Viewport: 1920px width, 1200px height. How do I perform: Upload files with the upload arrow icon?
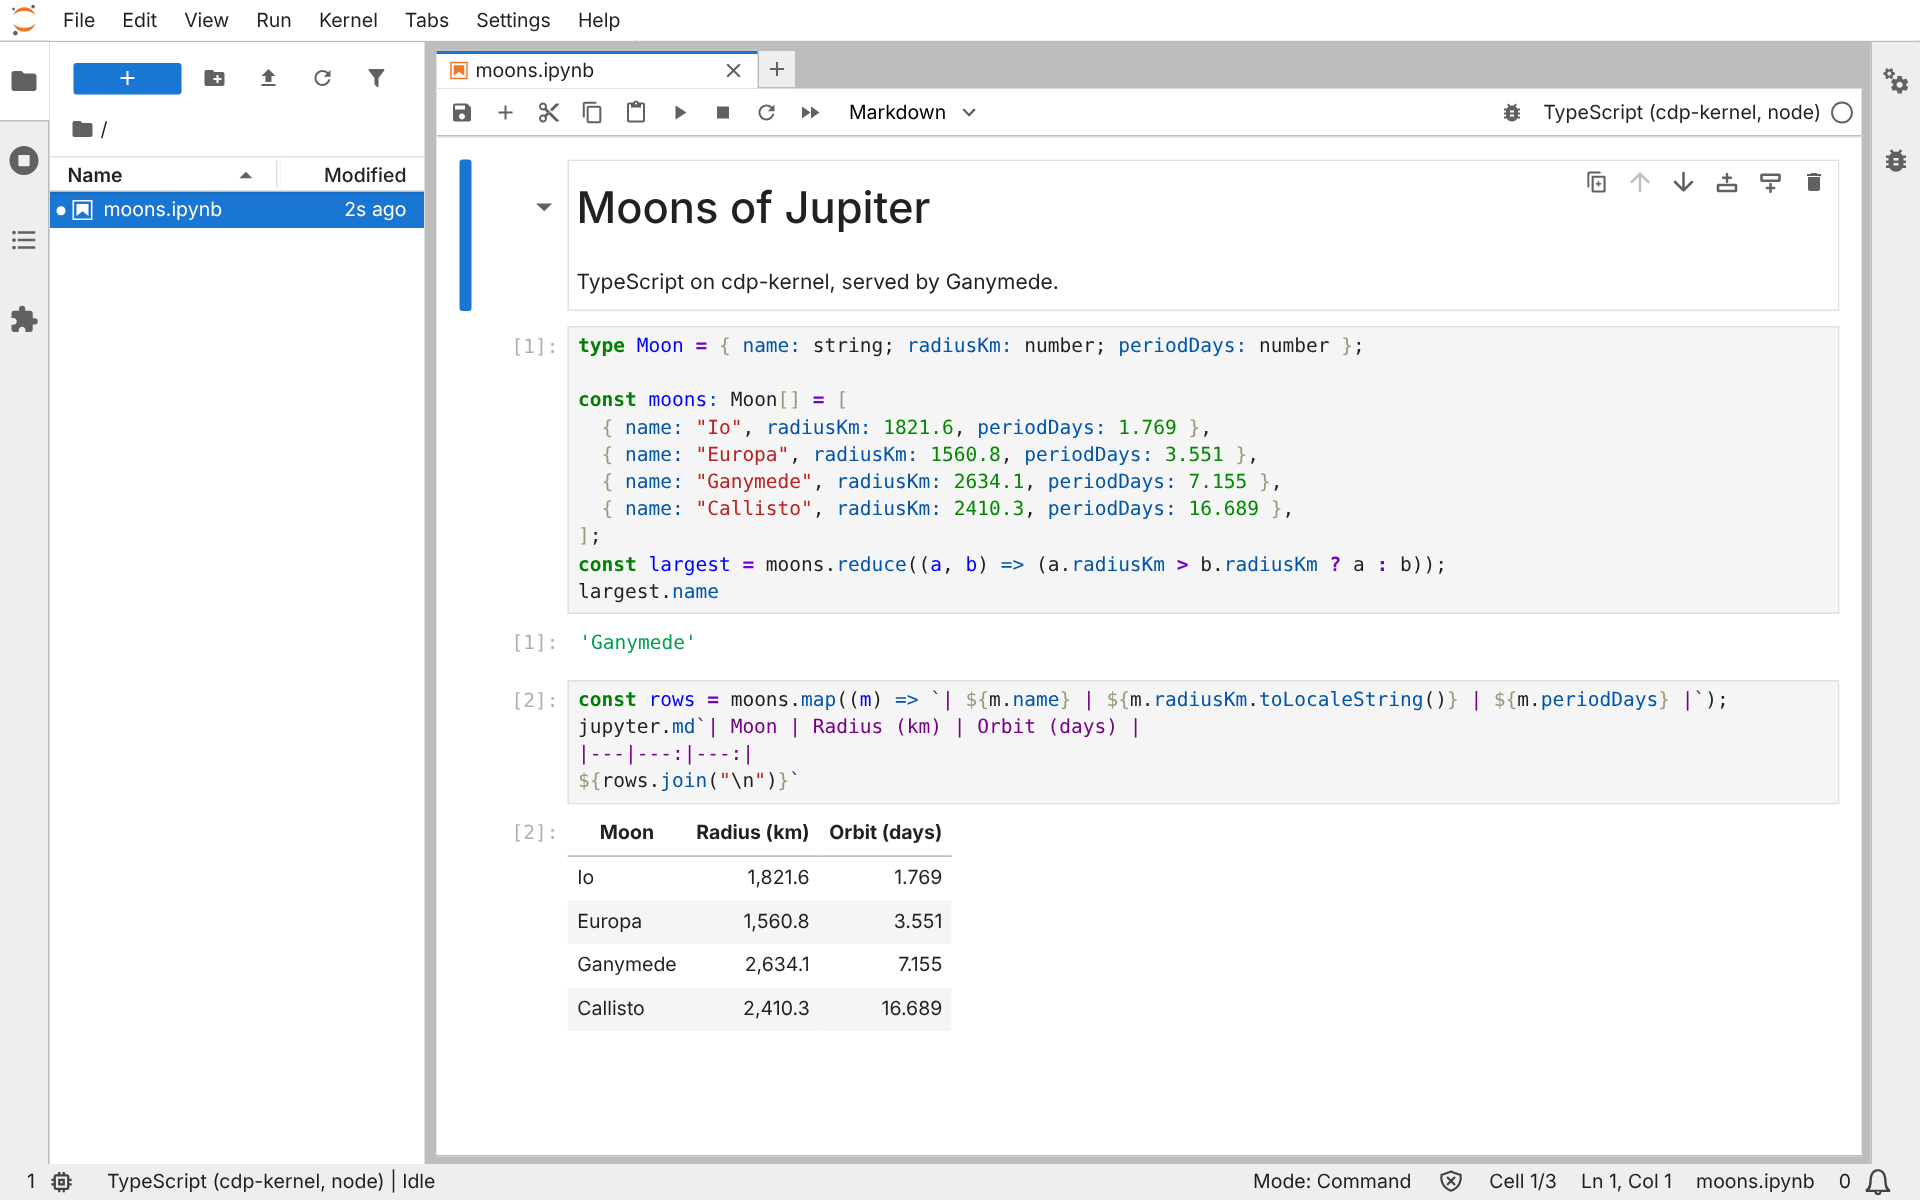point(268,78)
